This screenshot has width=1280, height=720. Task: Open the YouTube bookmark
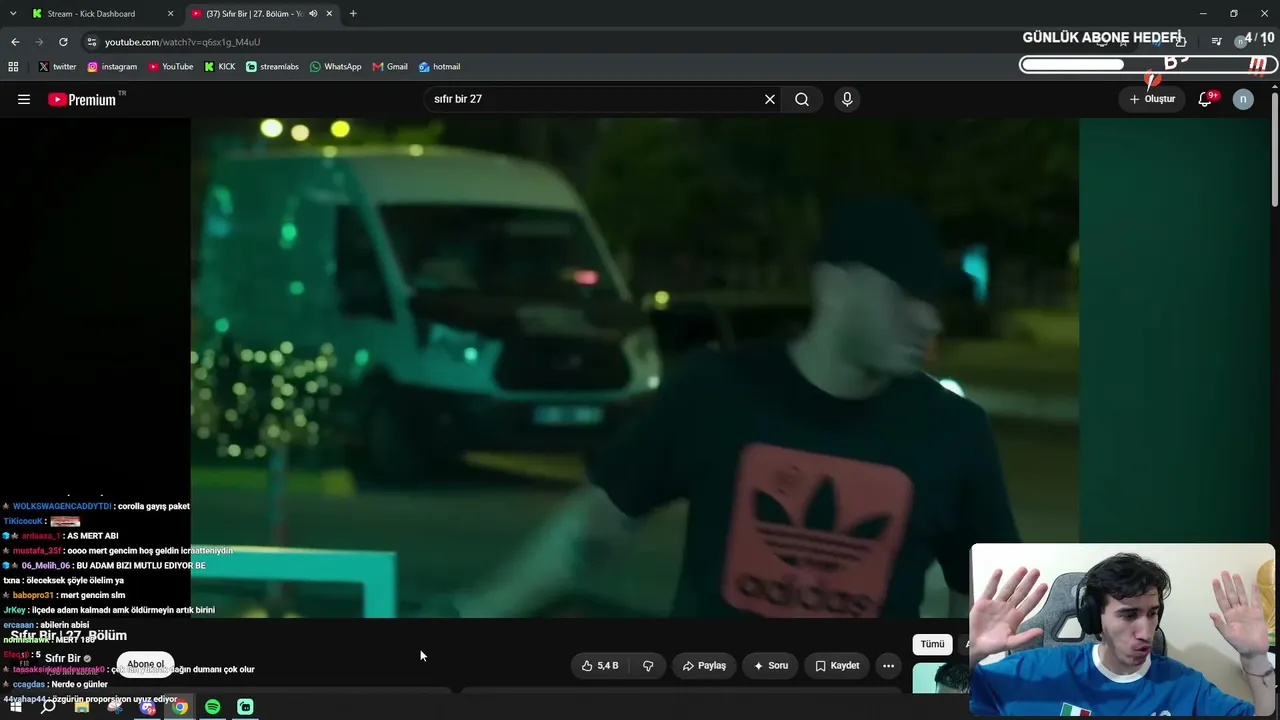coord(171,67)
